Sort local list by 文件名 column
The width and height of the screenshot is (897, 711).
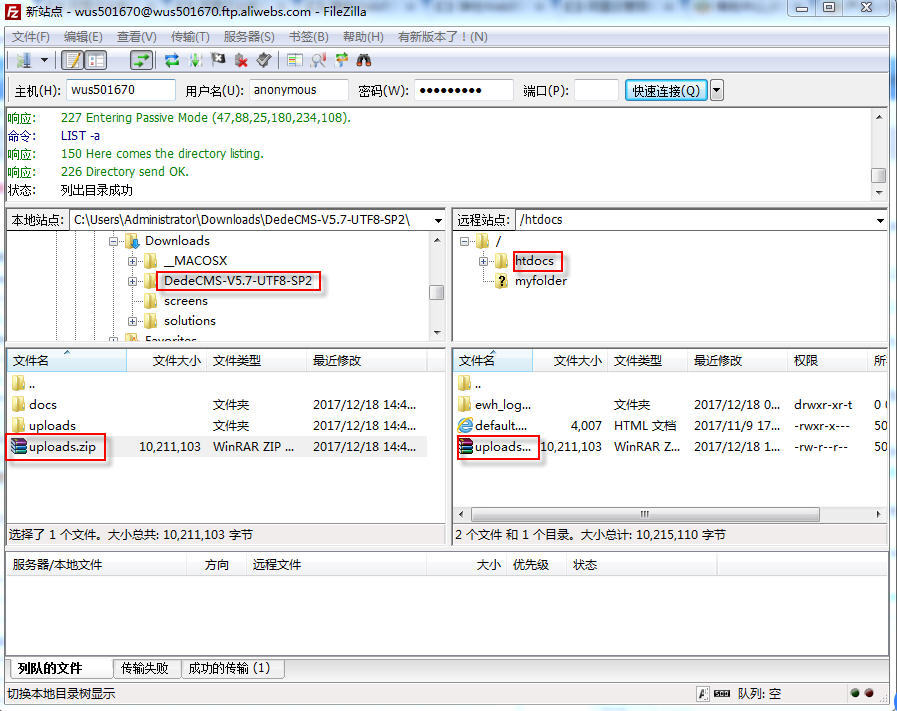(x=66, y=361)
